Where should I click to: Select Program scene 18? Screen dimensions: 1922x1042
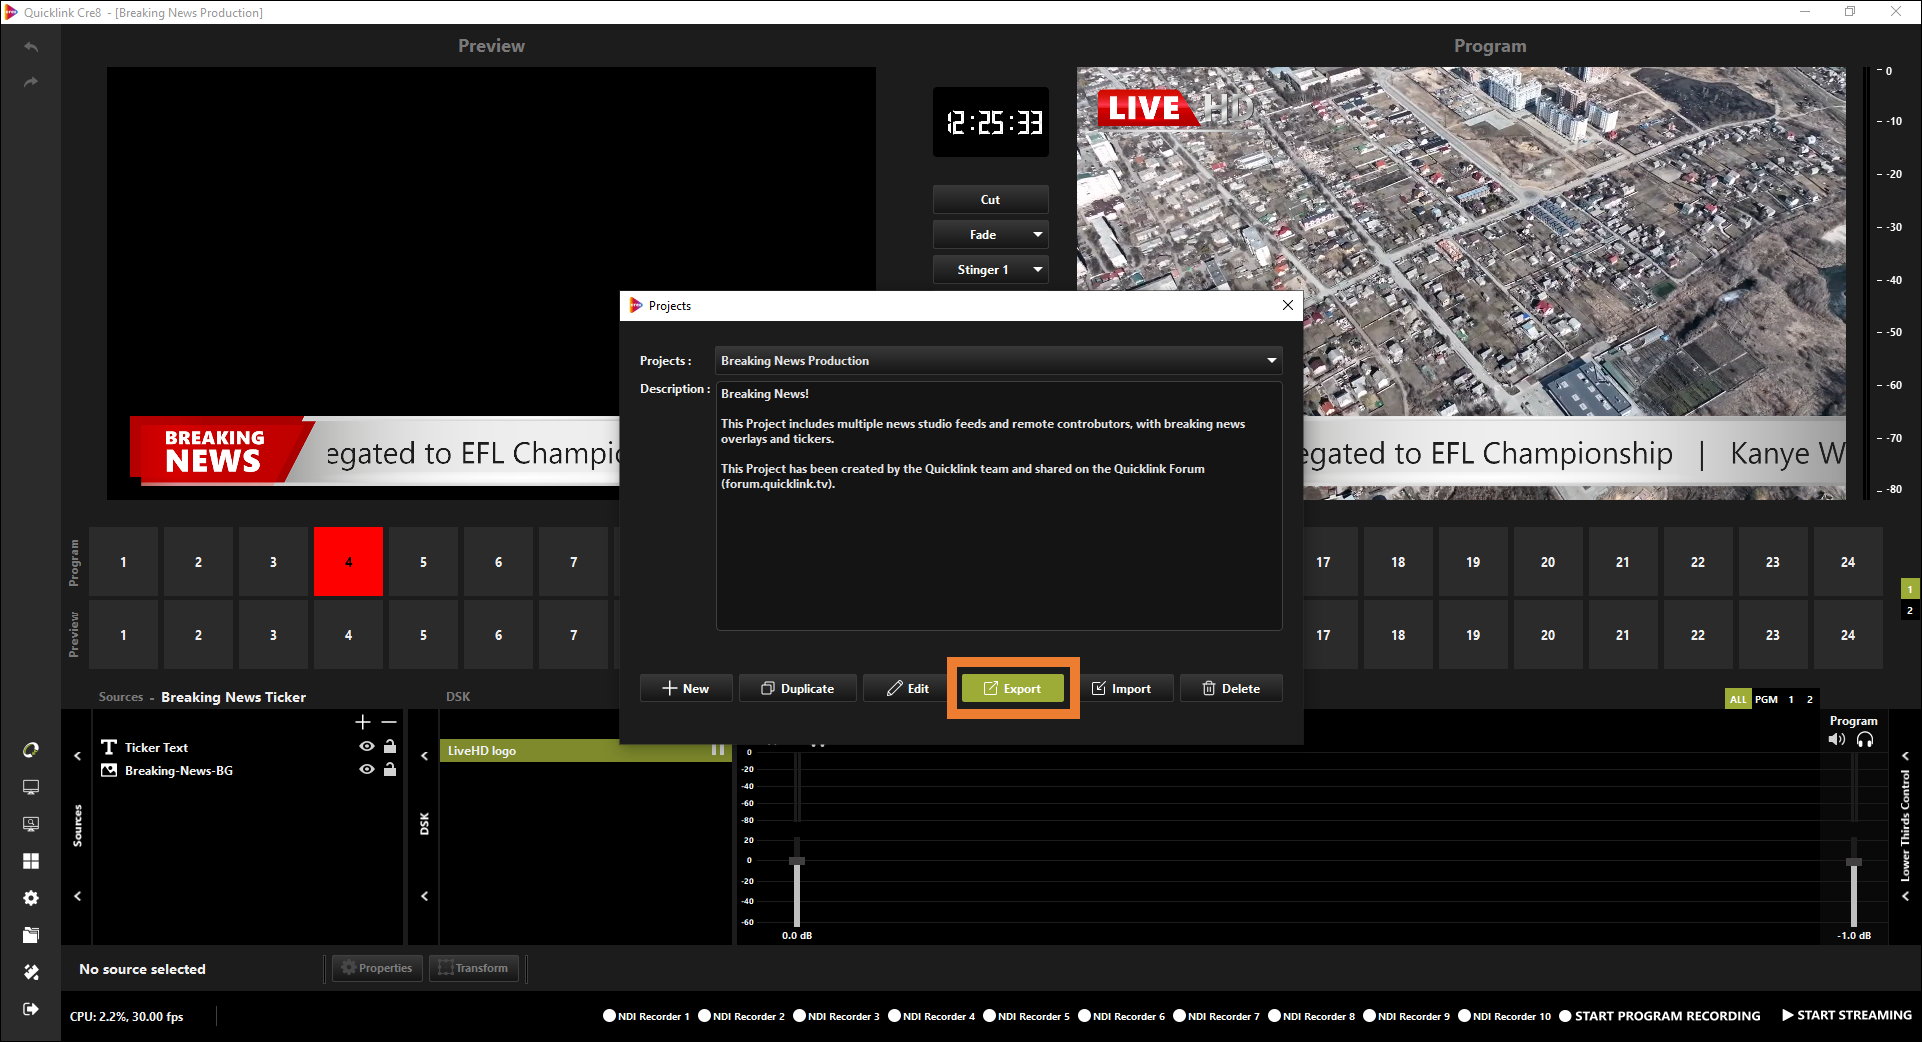1398,562
